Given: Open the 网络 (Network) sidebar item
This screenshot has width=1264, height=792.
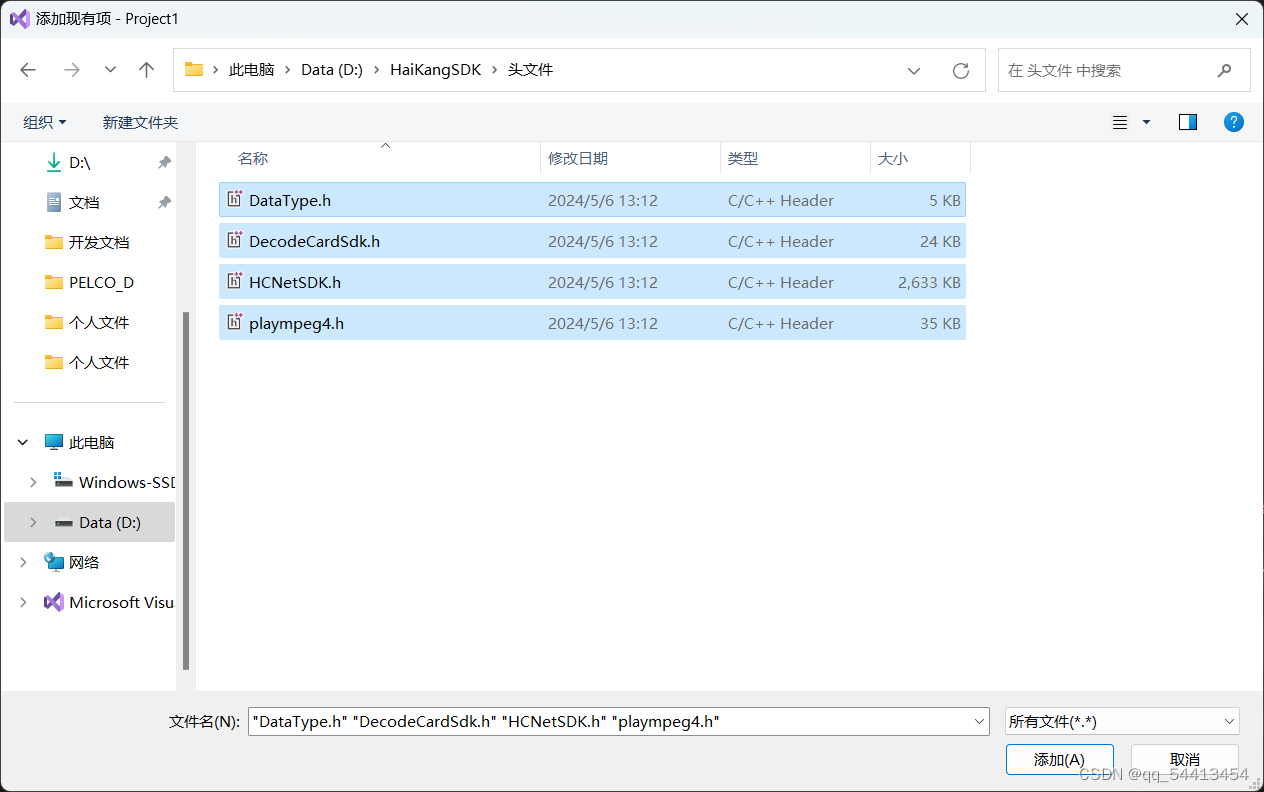Looking at the screenshot, I should (85, 562).
